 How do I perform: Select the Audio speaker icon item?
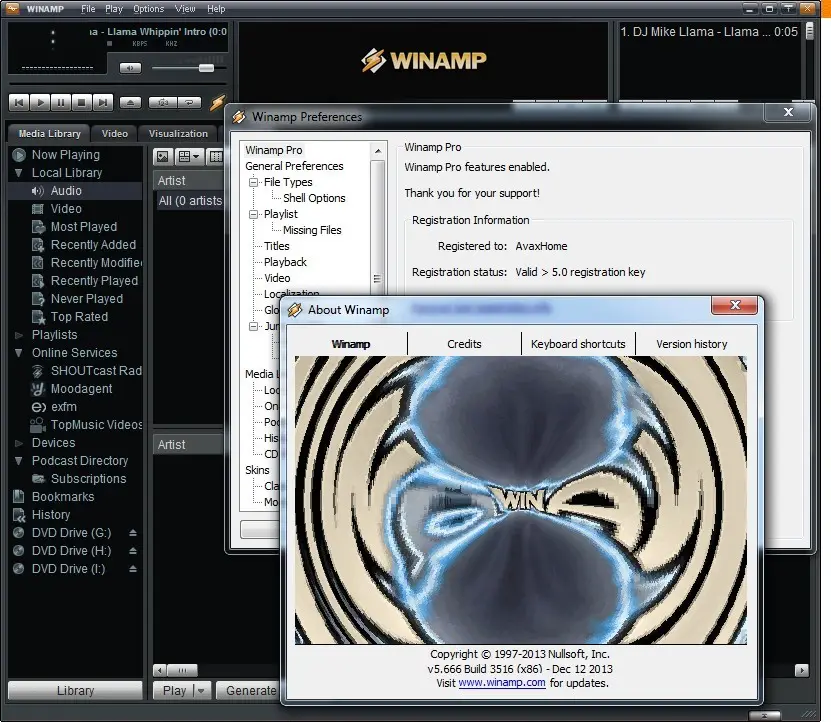pyautogui.click(x=38, y=191)
